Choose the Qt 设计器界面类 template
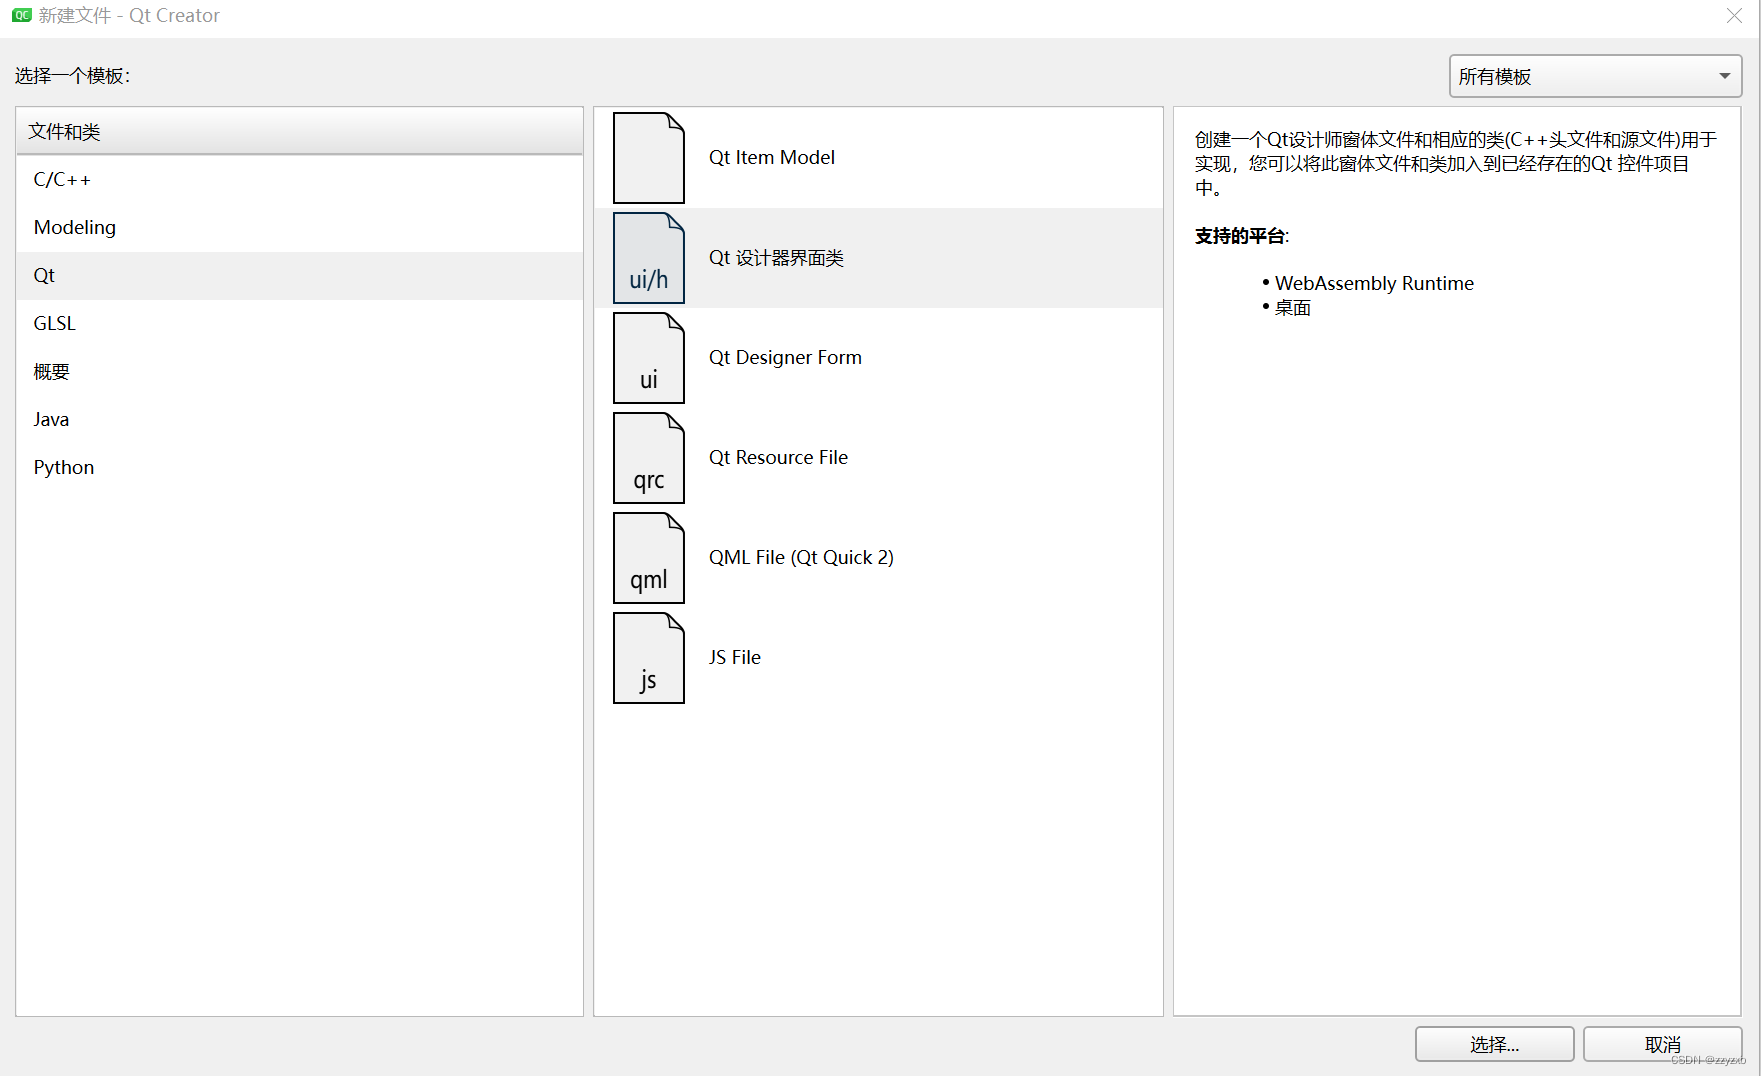1761x1076 pixels. (x=878, y=258)
